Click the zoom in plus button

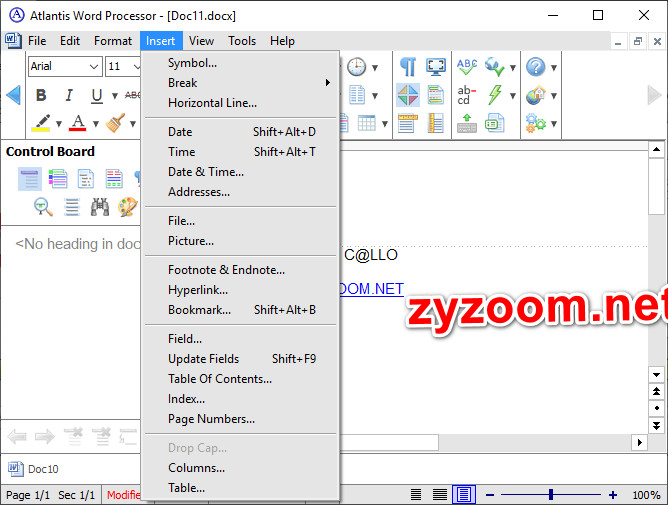613,495
